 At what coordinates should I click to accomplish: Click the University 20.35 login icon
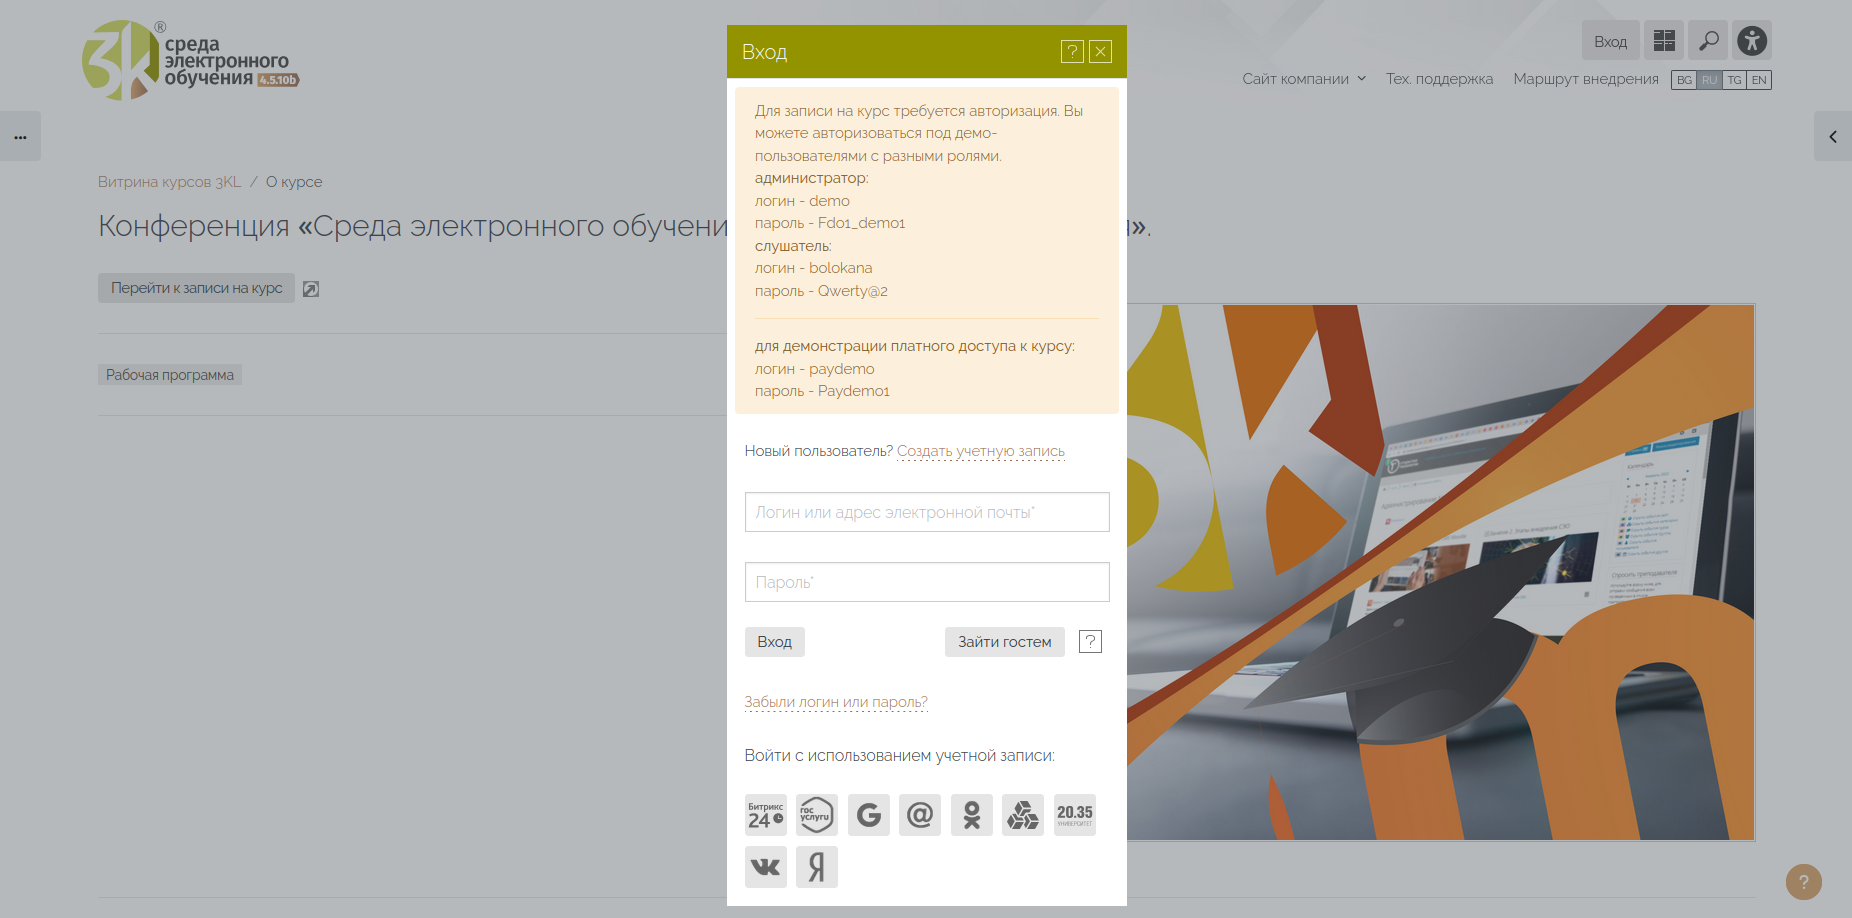1074,815
